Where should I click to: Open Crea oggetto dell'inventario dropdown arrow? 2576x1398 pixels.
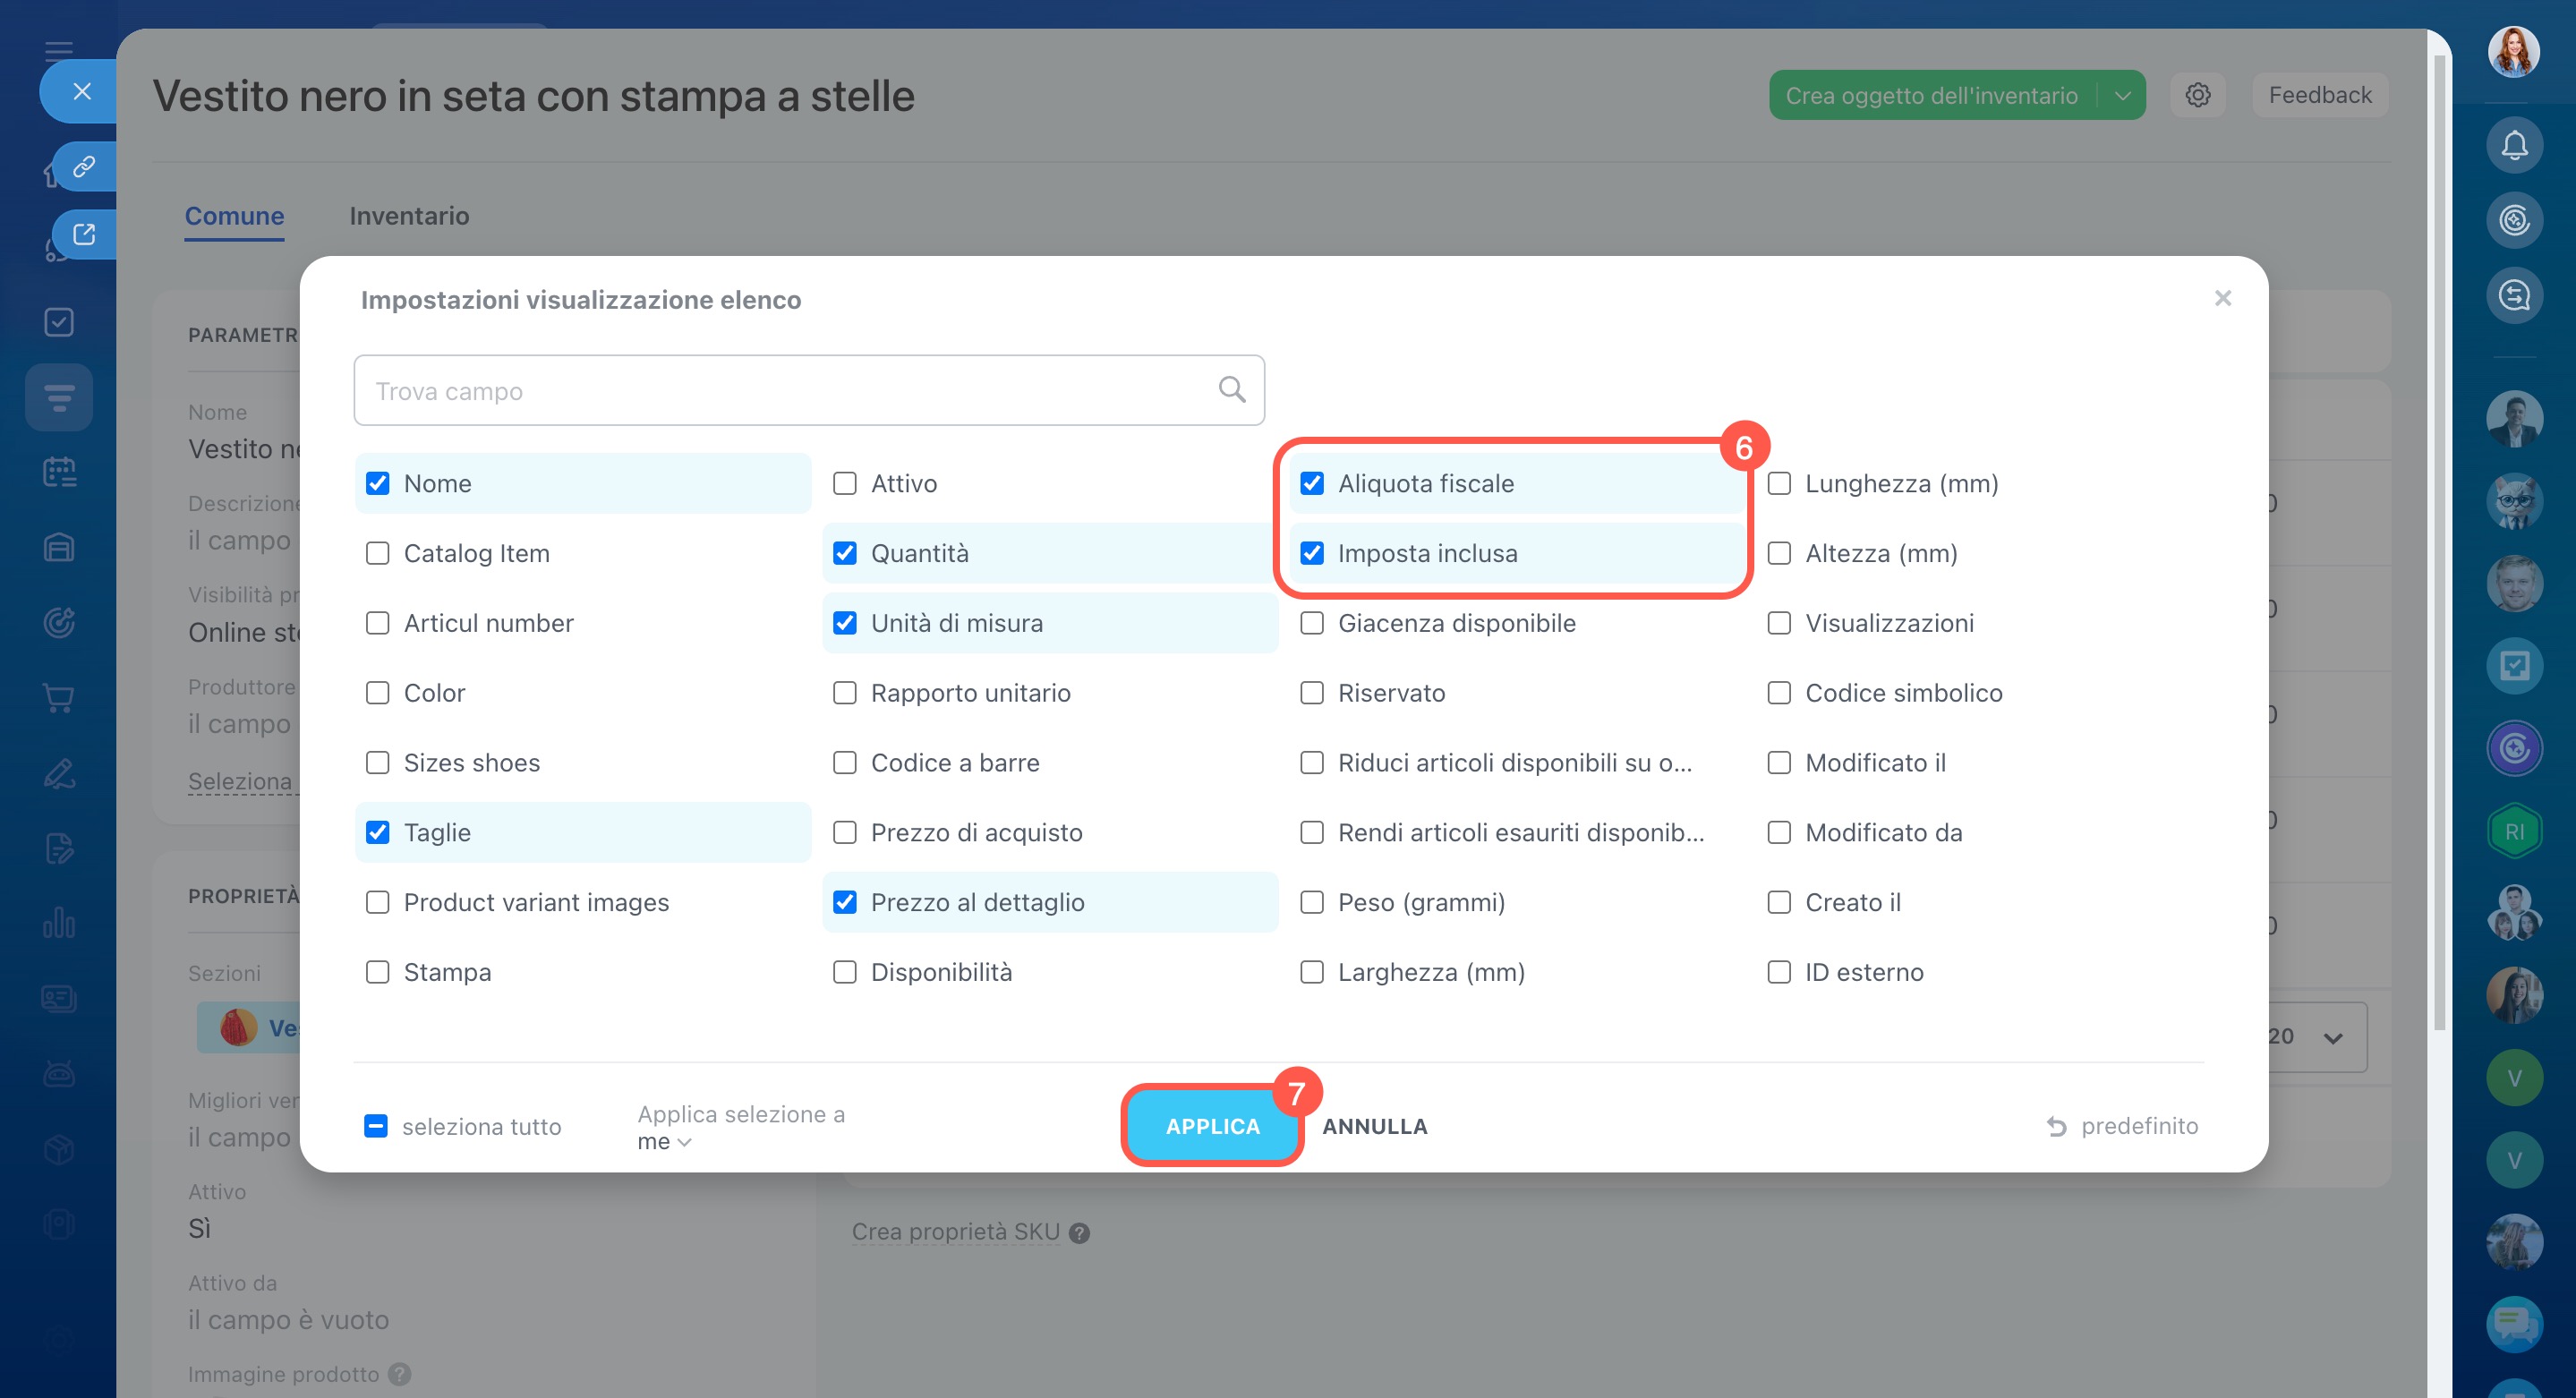(2122, 96)
